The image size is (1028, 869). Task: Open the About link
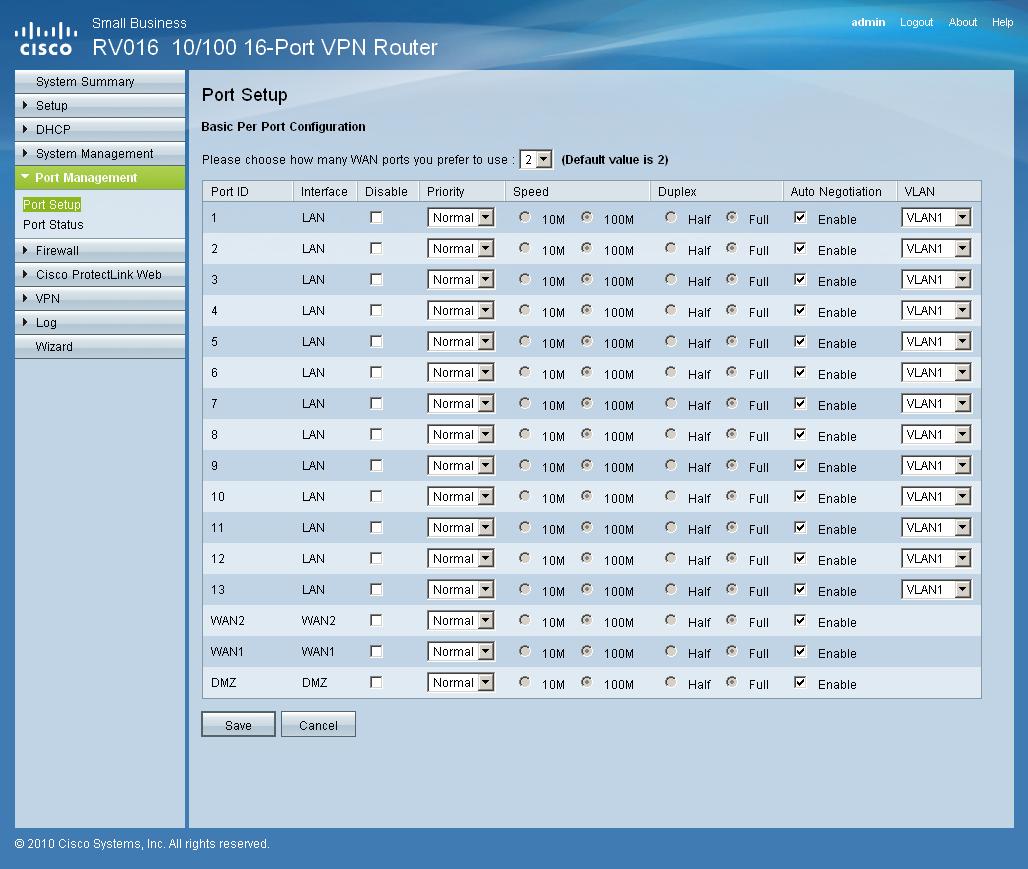coord(962,22)
